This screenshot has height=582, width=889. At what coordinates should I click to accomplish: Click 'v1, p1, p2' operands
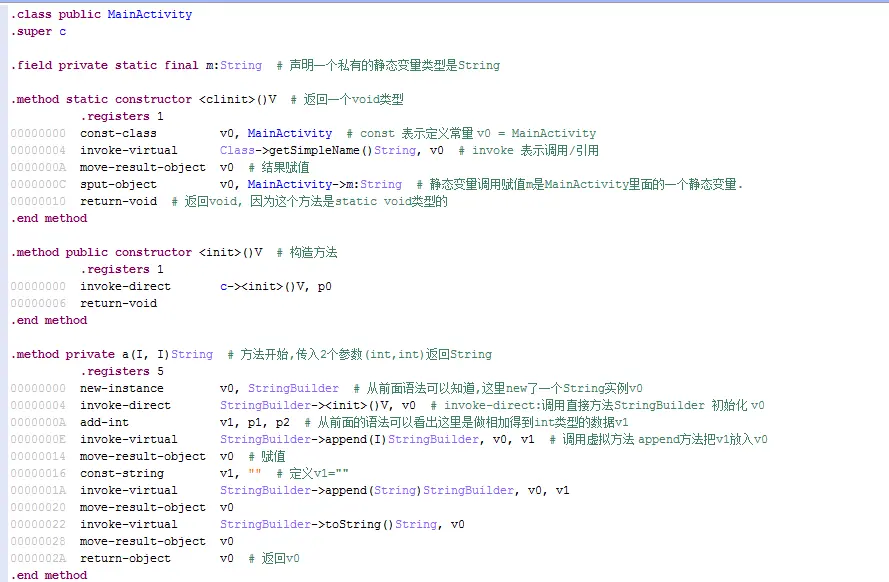(x=255, y=422)
